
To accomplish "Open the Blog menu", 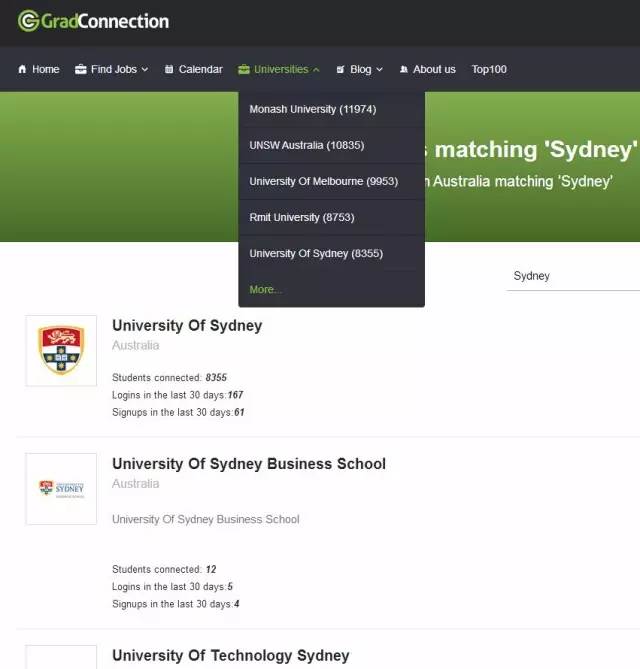I will point(361,69).
